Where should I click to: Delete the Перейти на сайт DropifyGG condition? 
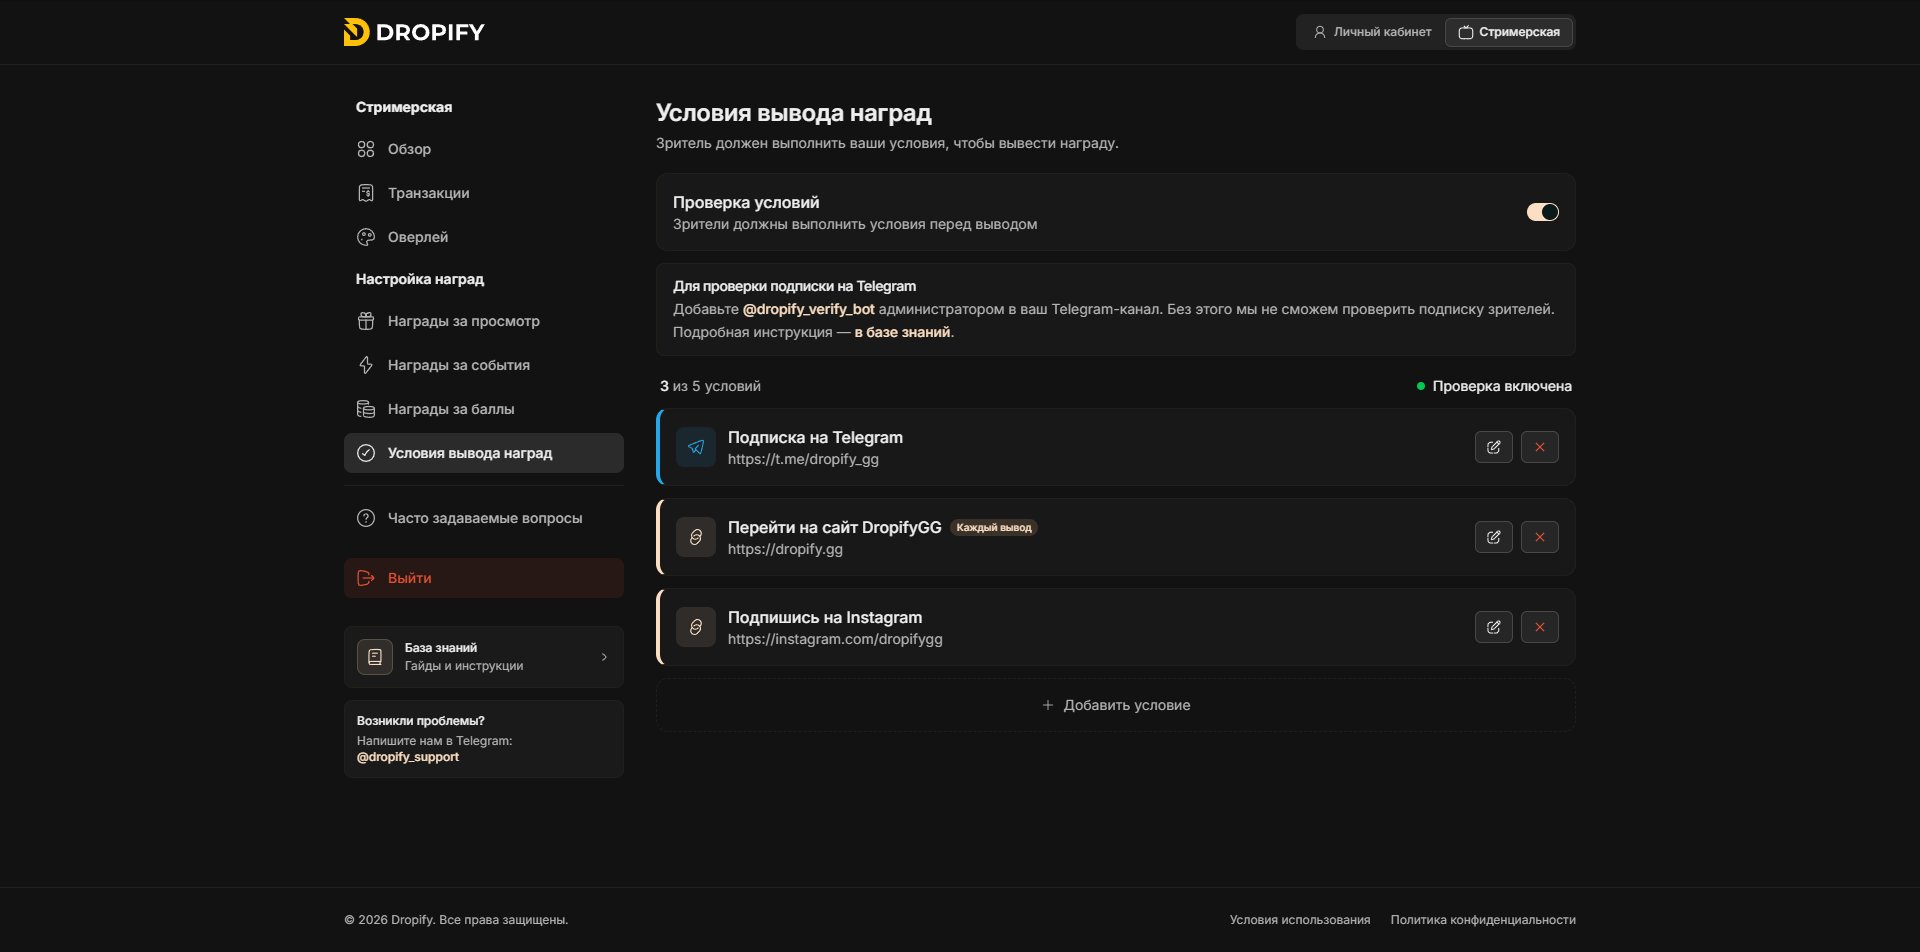1540,537
